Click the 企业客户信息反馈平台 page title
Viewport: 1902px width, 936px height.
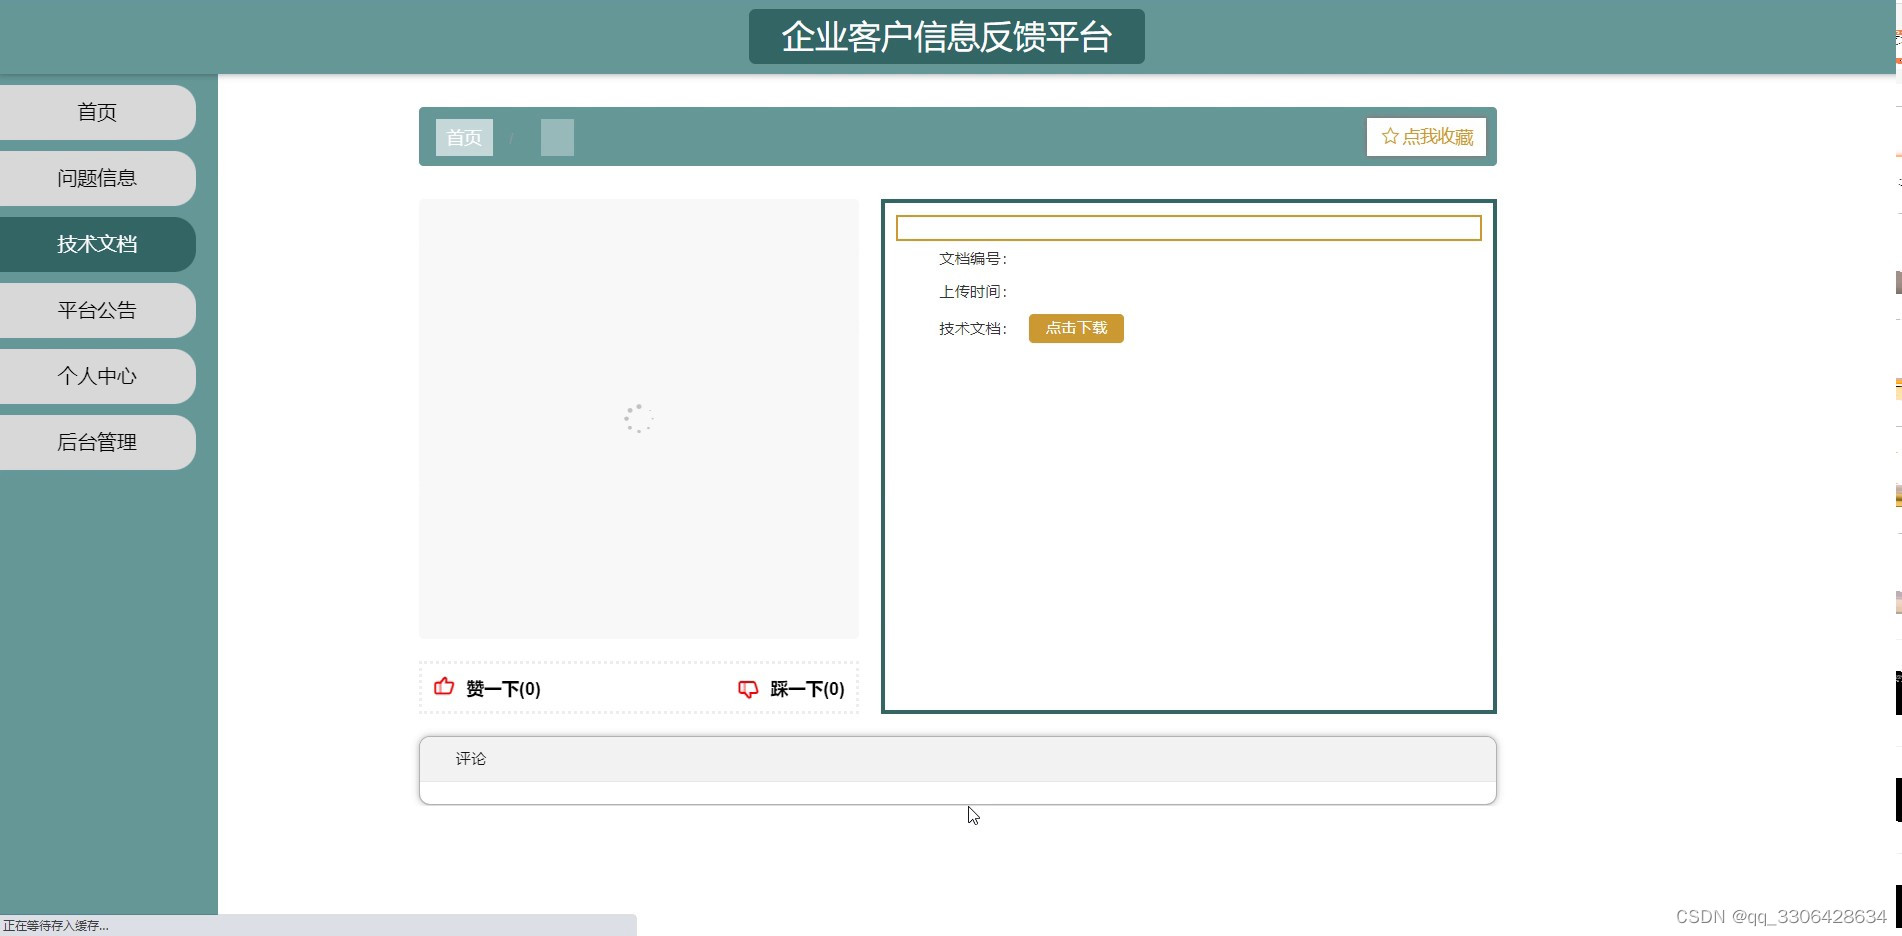[946, 37]
